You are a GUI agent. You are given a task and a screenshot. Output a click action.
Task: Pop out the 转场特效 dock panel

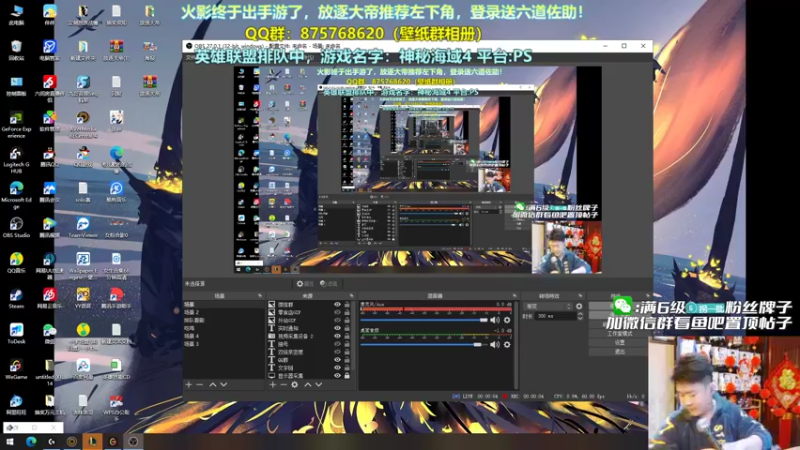580,296
